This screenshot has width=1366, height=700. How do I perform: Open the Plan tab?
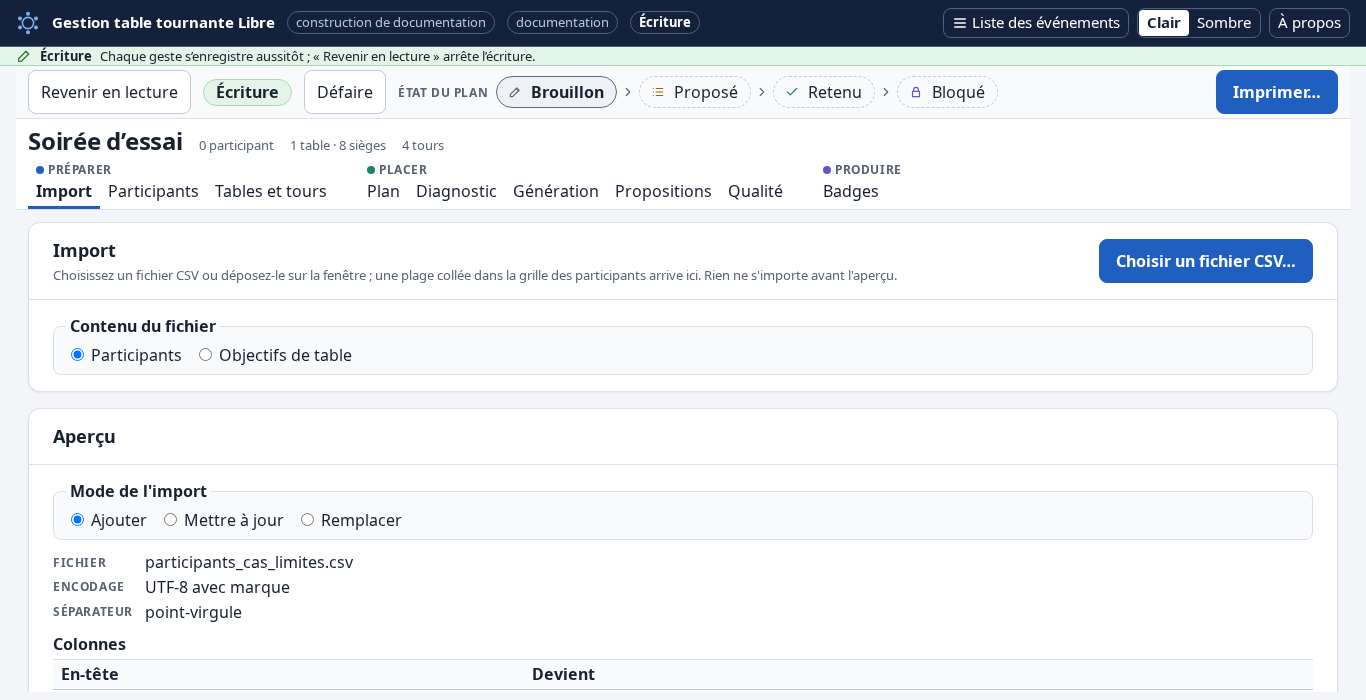tap(383, 191)
